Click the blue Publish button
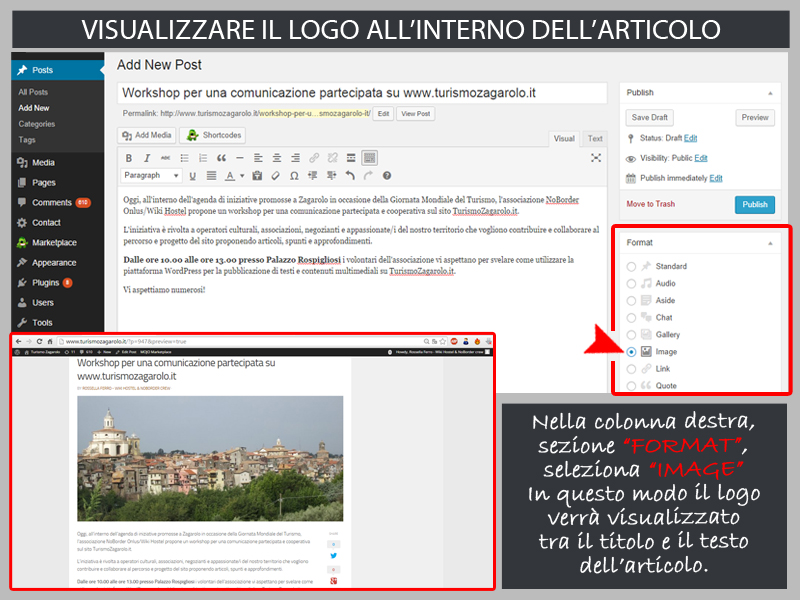800x600 pixels. [x=755, y=205]
